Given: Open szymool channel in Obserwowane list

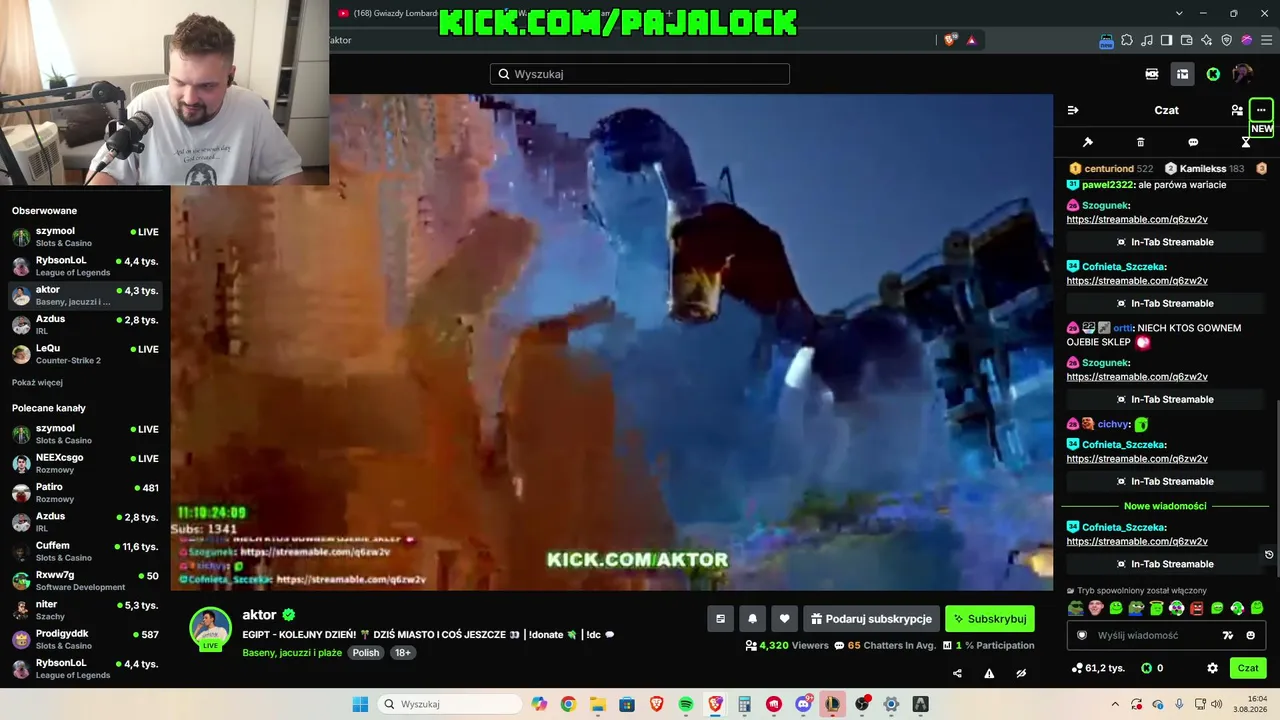Looking at the screenshot, I should pyautogui.click(x=85, y=236).
